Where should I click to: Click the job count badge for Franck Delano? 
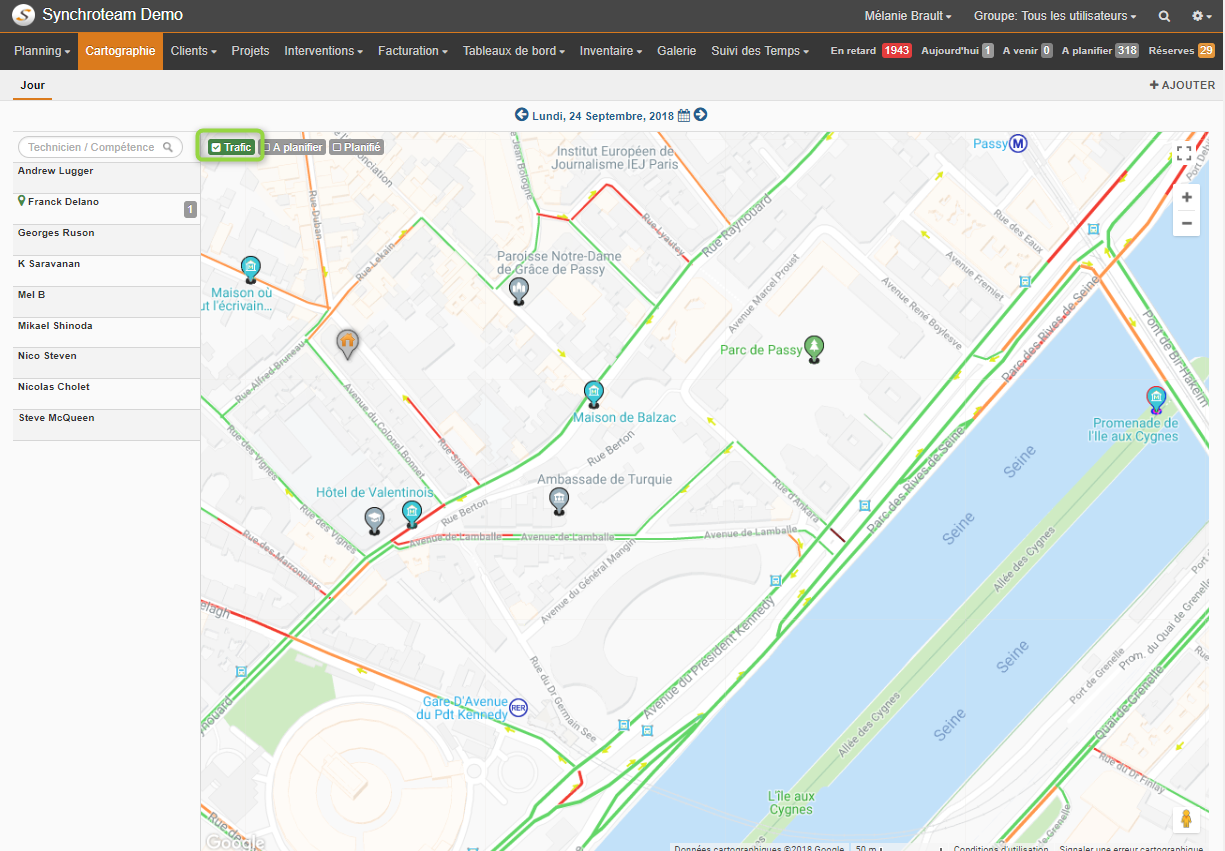(x=190, y=210)
